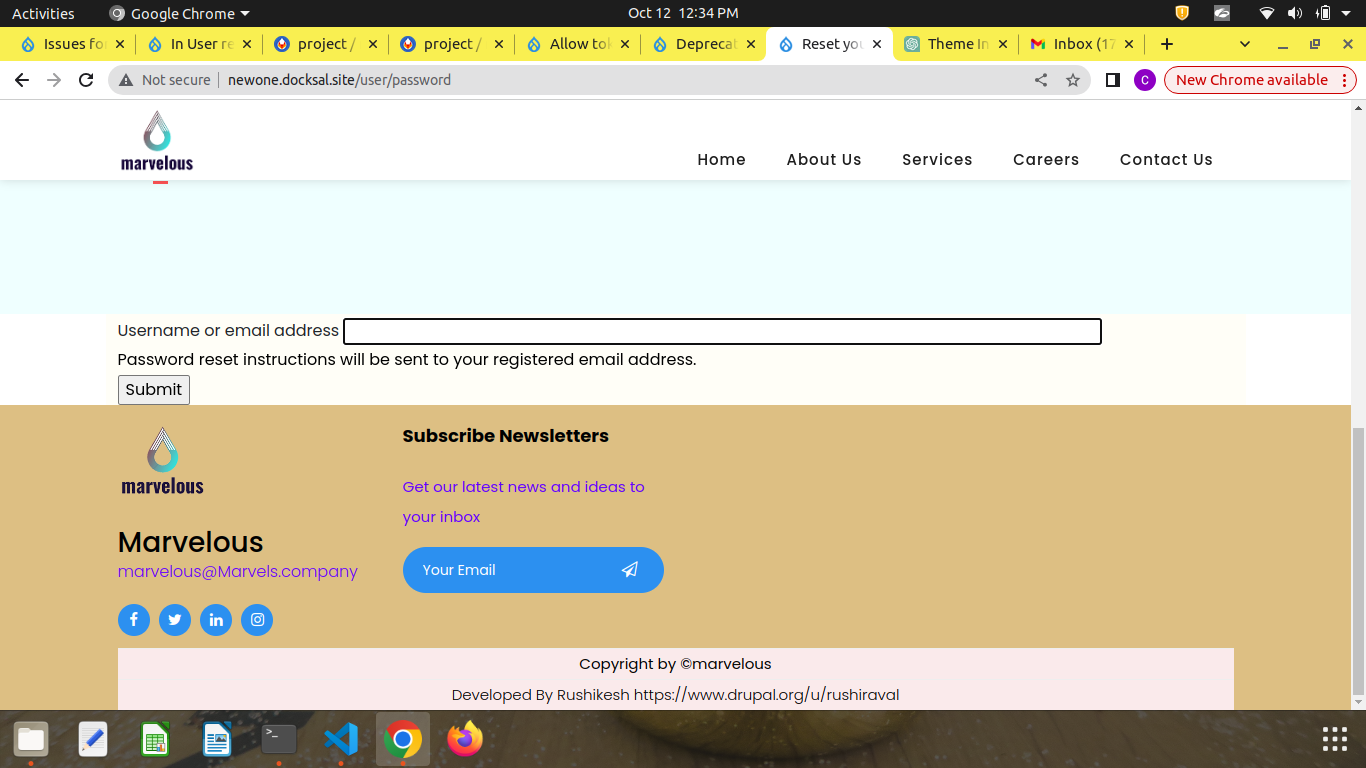This screenshot has height=768, width=1366.
Task: Click the Marvelous logo in the header
Action: coord(156,140)
